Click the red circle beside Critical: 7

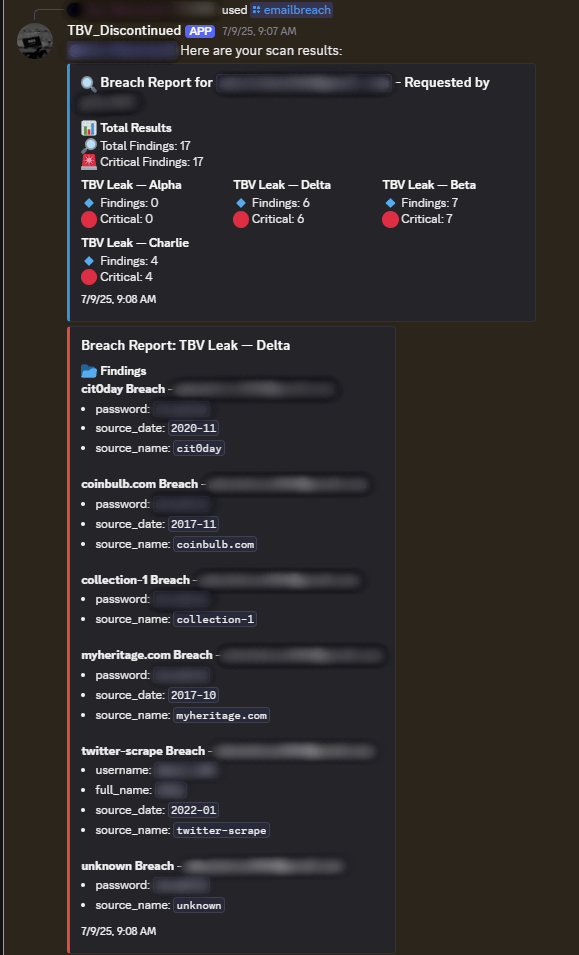390,219
